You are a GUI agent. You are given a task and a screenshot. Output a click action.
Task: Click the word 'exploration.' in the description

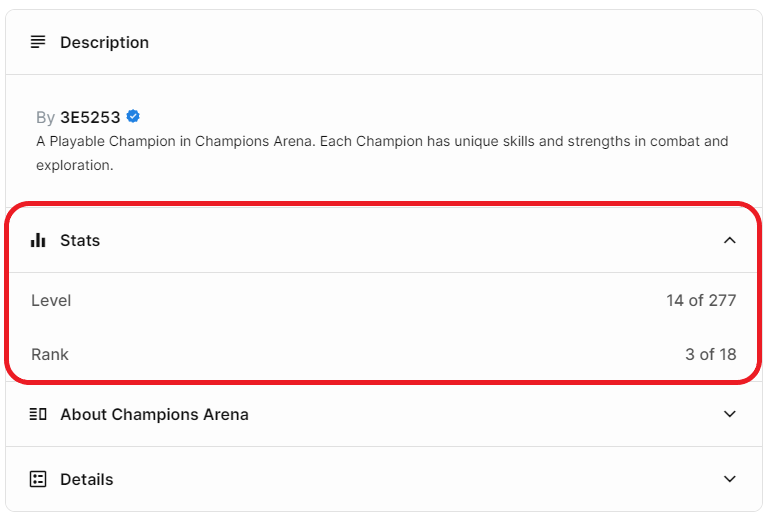tap(75, 165)
